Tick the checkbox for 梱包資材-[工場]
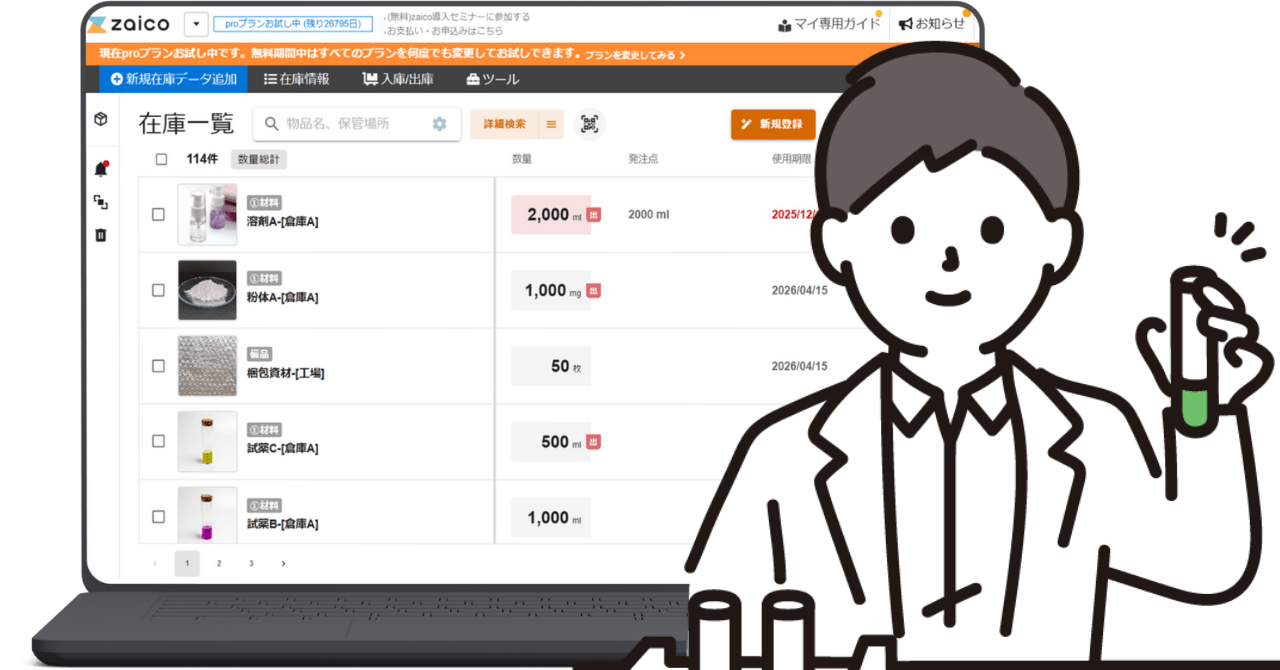Viewport: 1280px width, 670px height. pyautogui.click(x=158, y=366)
